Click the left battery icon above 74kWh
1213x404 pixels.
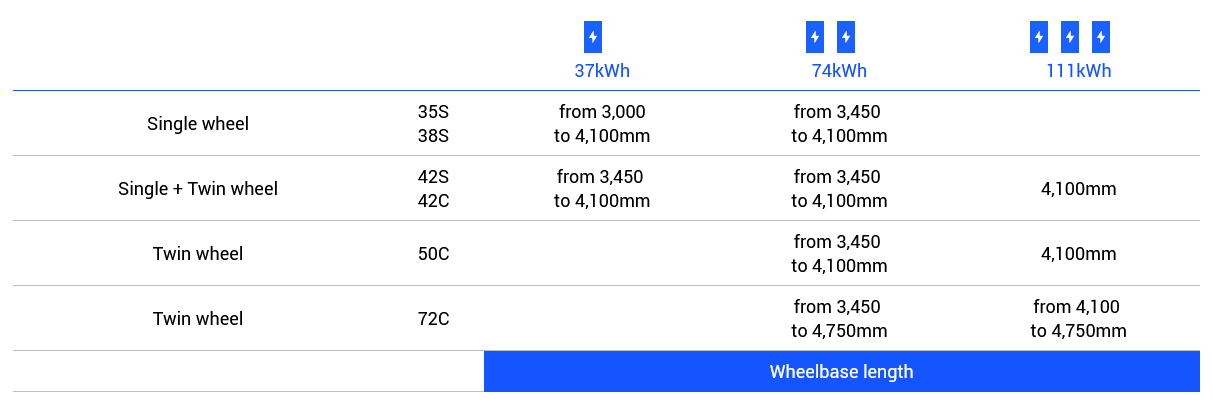[x=815, y=37]
